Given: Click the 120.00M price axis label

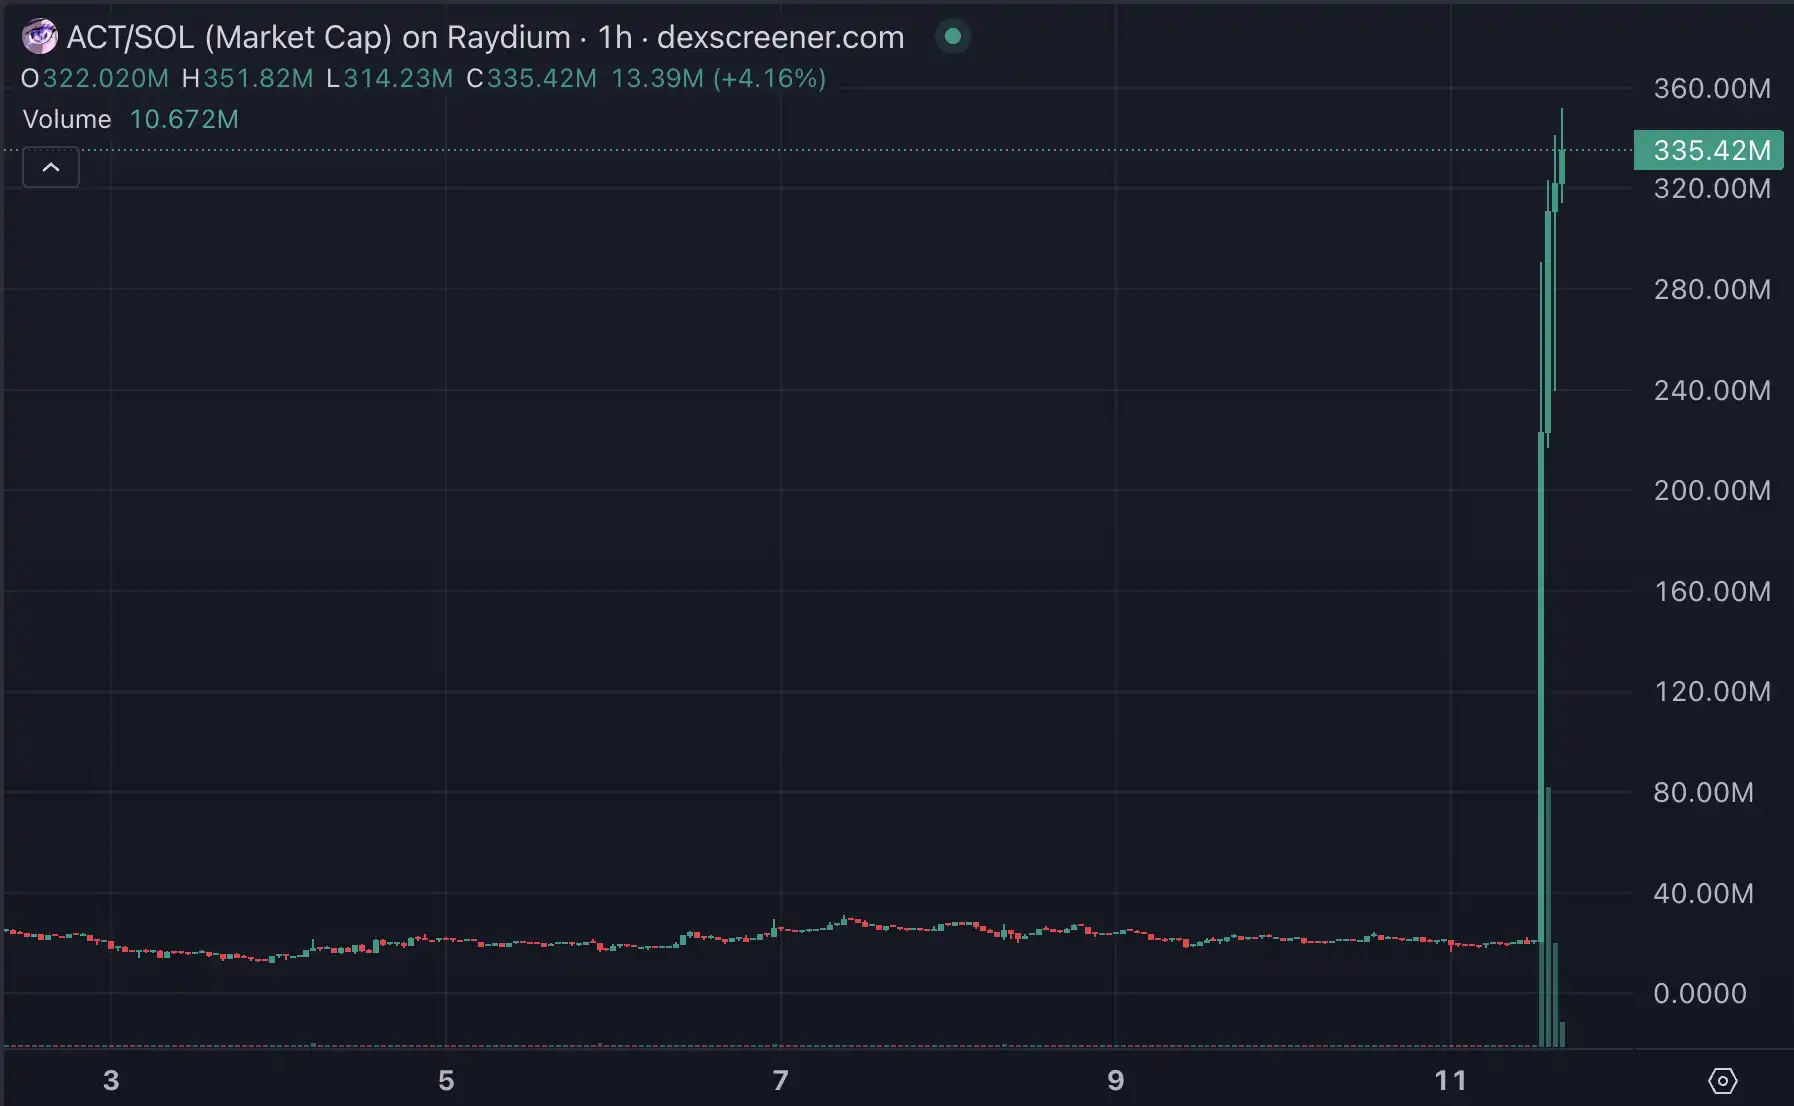Looking at the screenshot, I should (x=1712, y=692).
